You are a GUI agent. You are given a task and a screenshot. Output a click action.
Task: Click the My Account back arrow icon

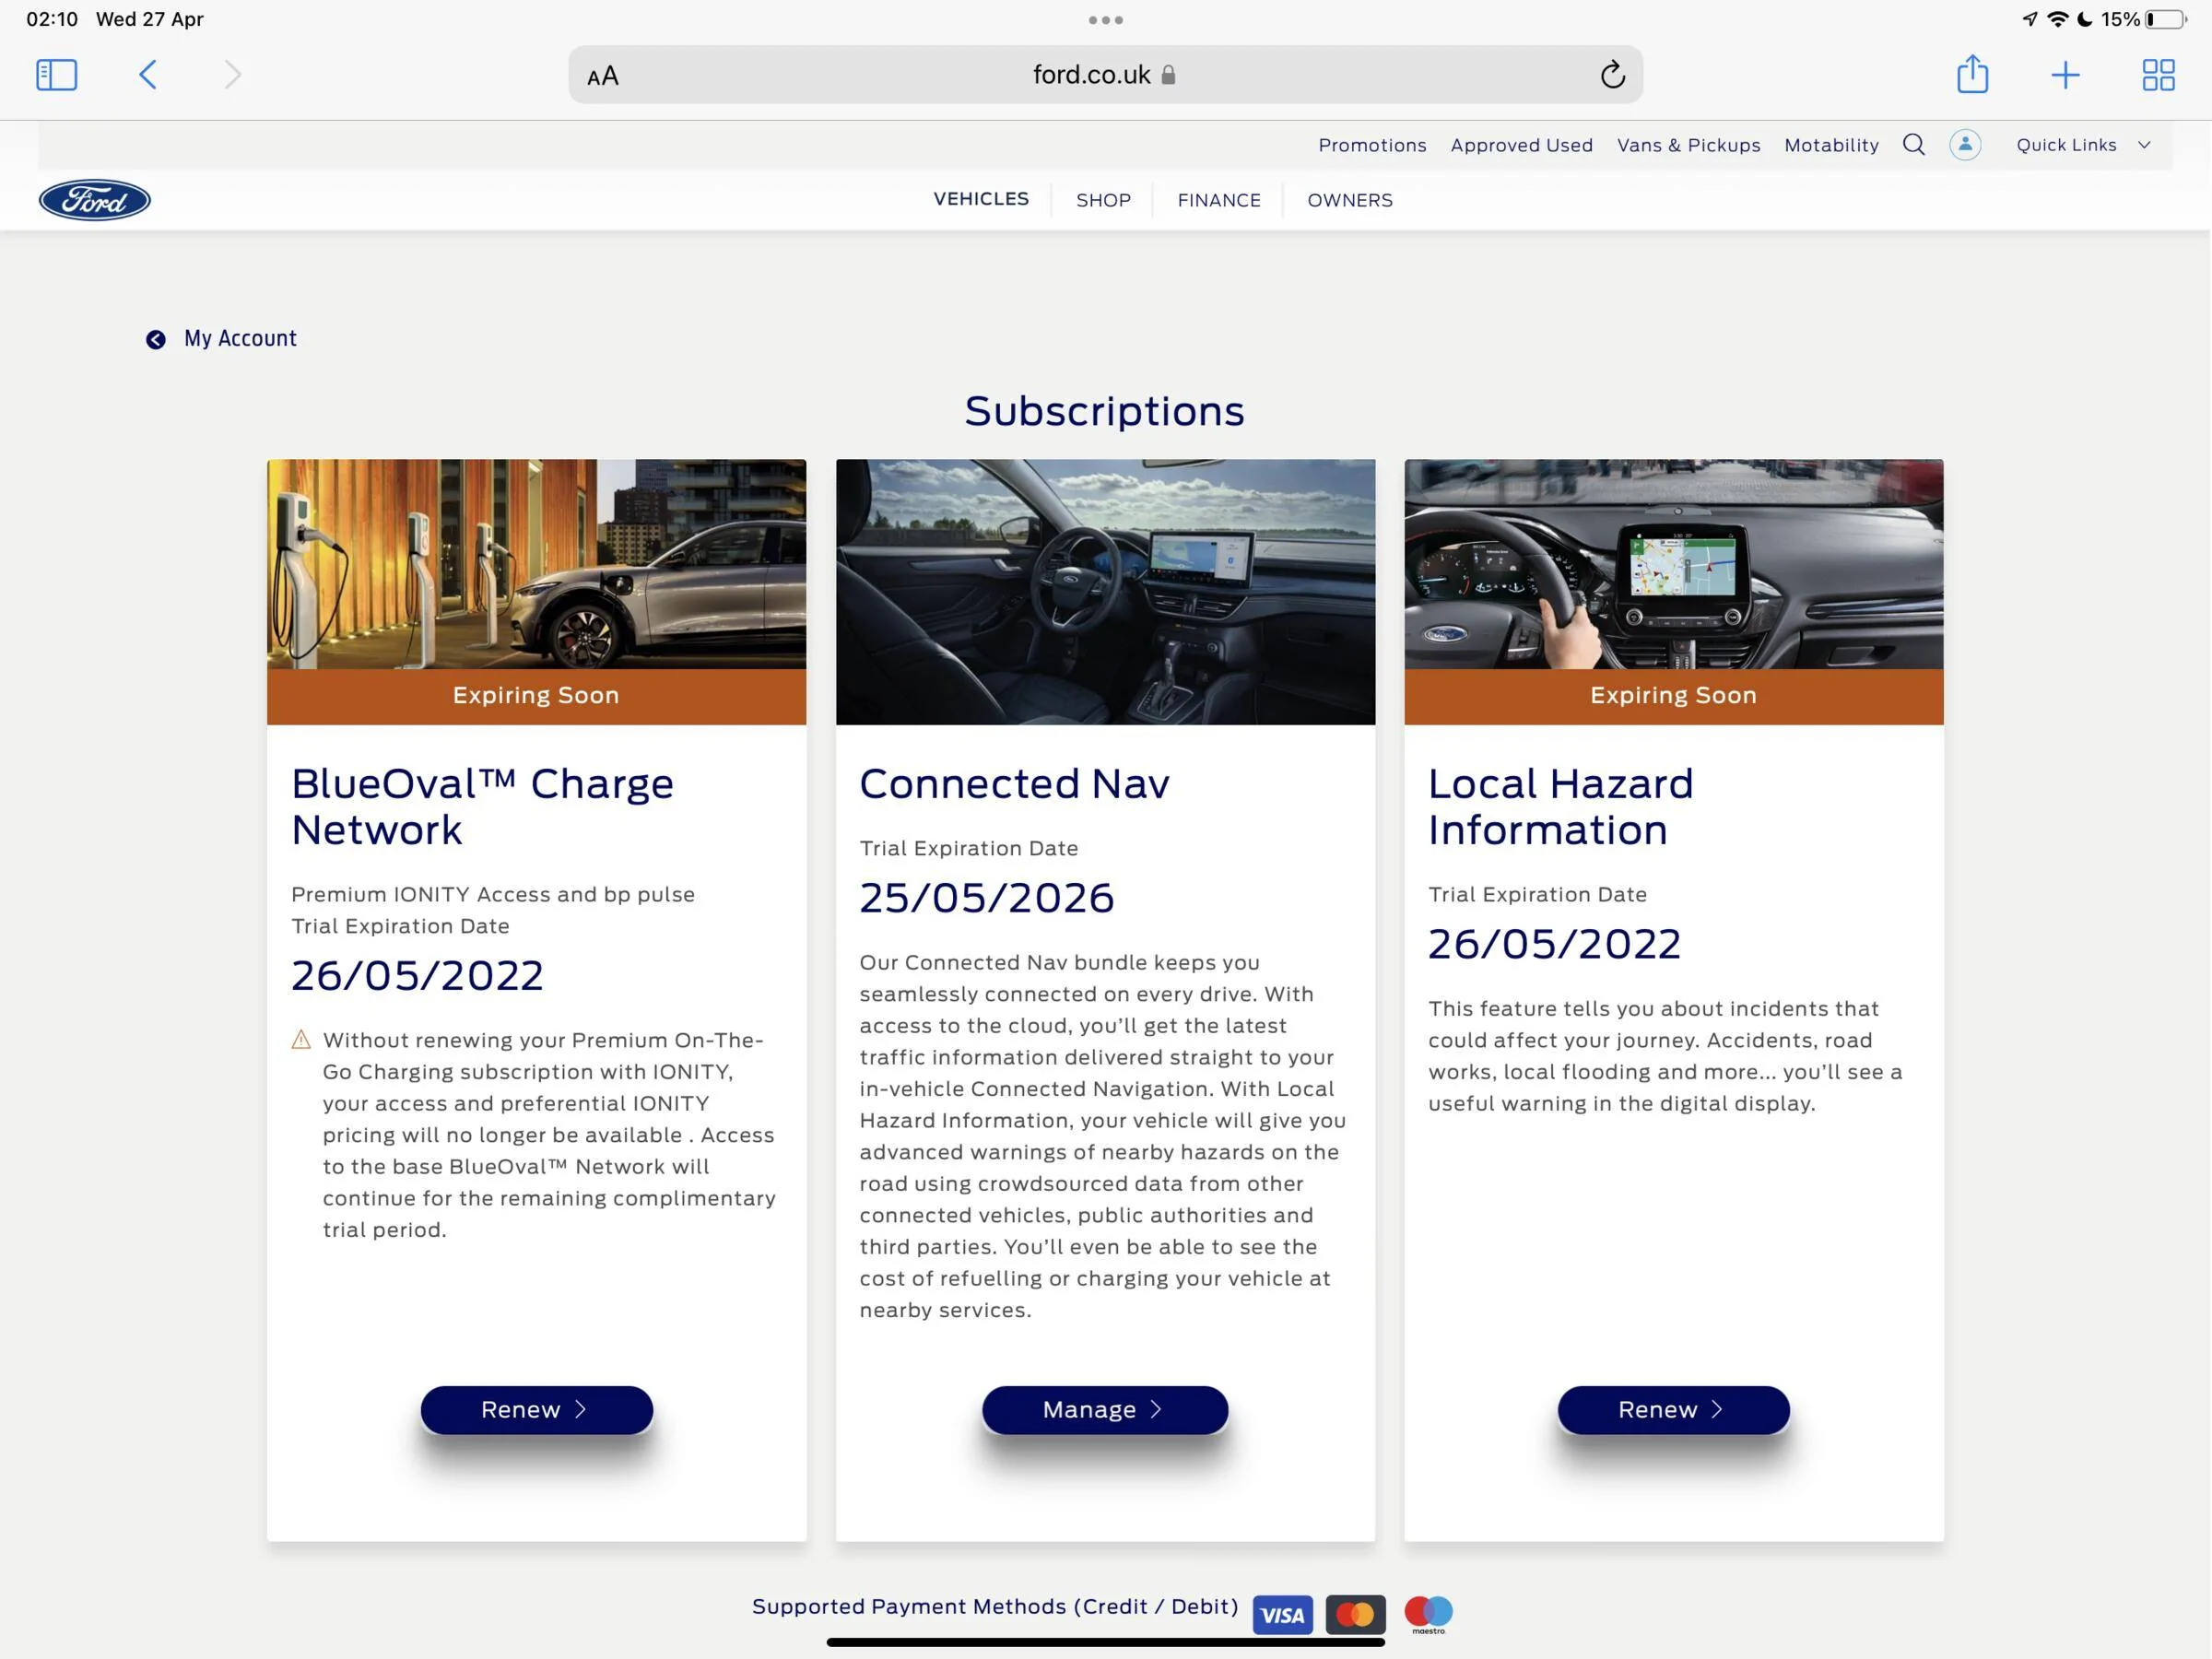[156, 340]
